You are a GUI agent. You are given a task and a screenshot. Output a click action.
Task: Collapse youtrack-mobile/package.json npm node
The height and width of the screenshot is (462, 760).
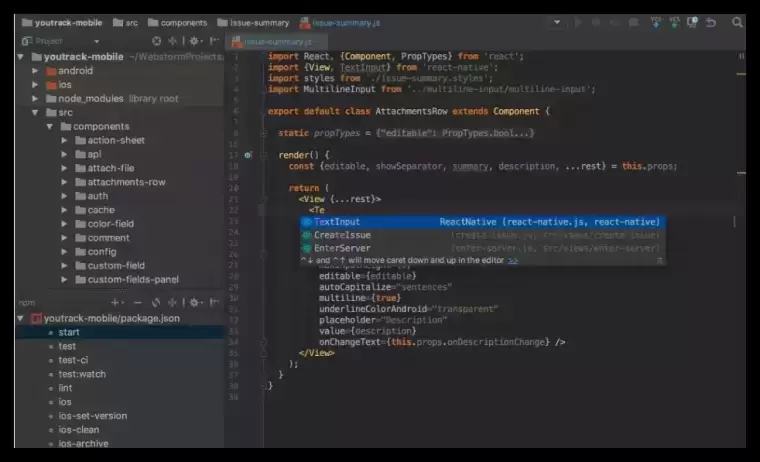[x=20, y=319]
